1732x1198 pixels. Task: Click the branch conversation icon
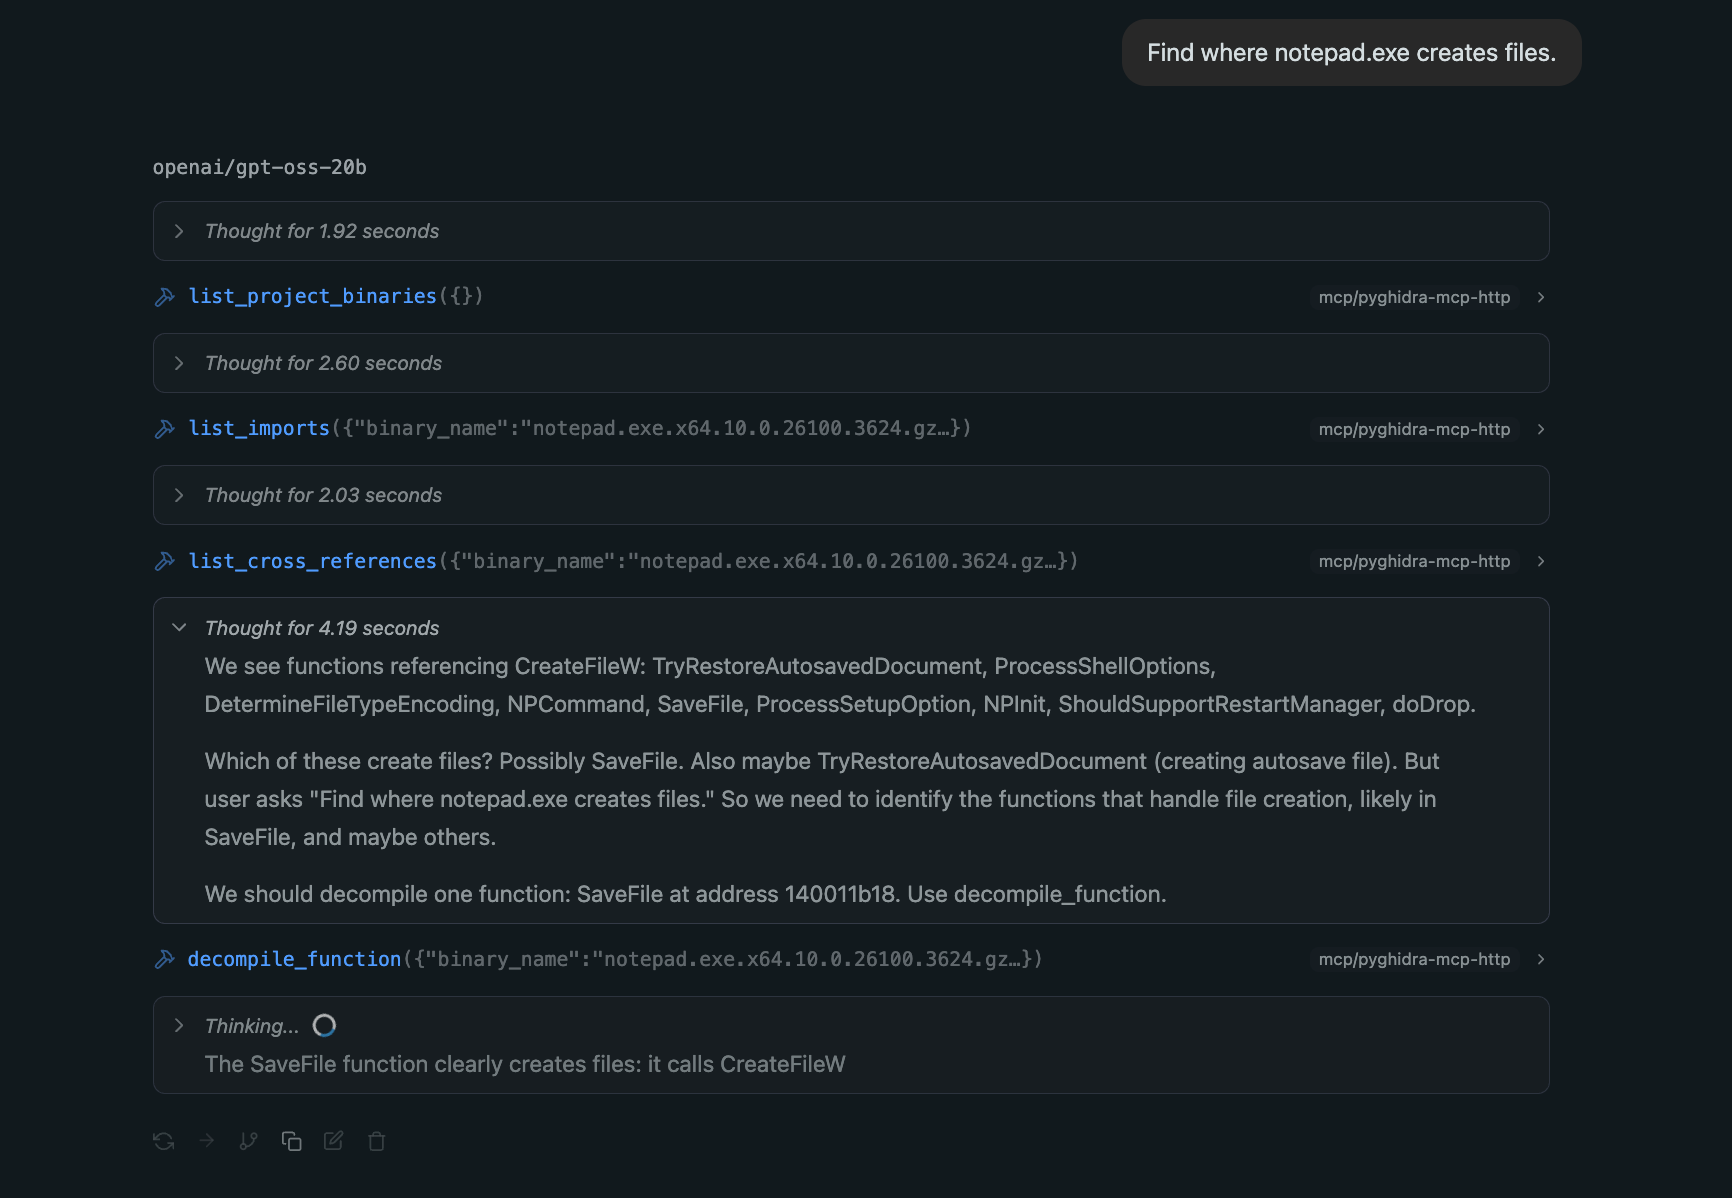249,1141
